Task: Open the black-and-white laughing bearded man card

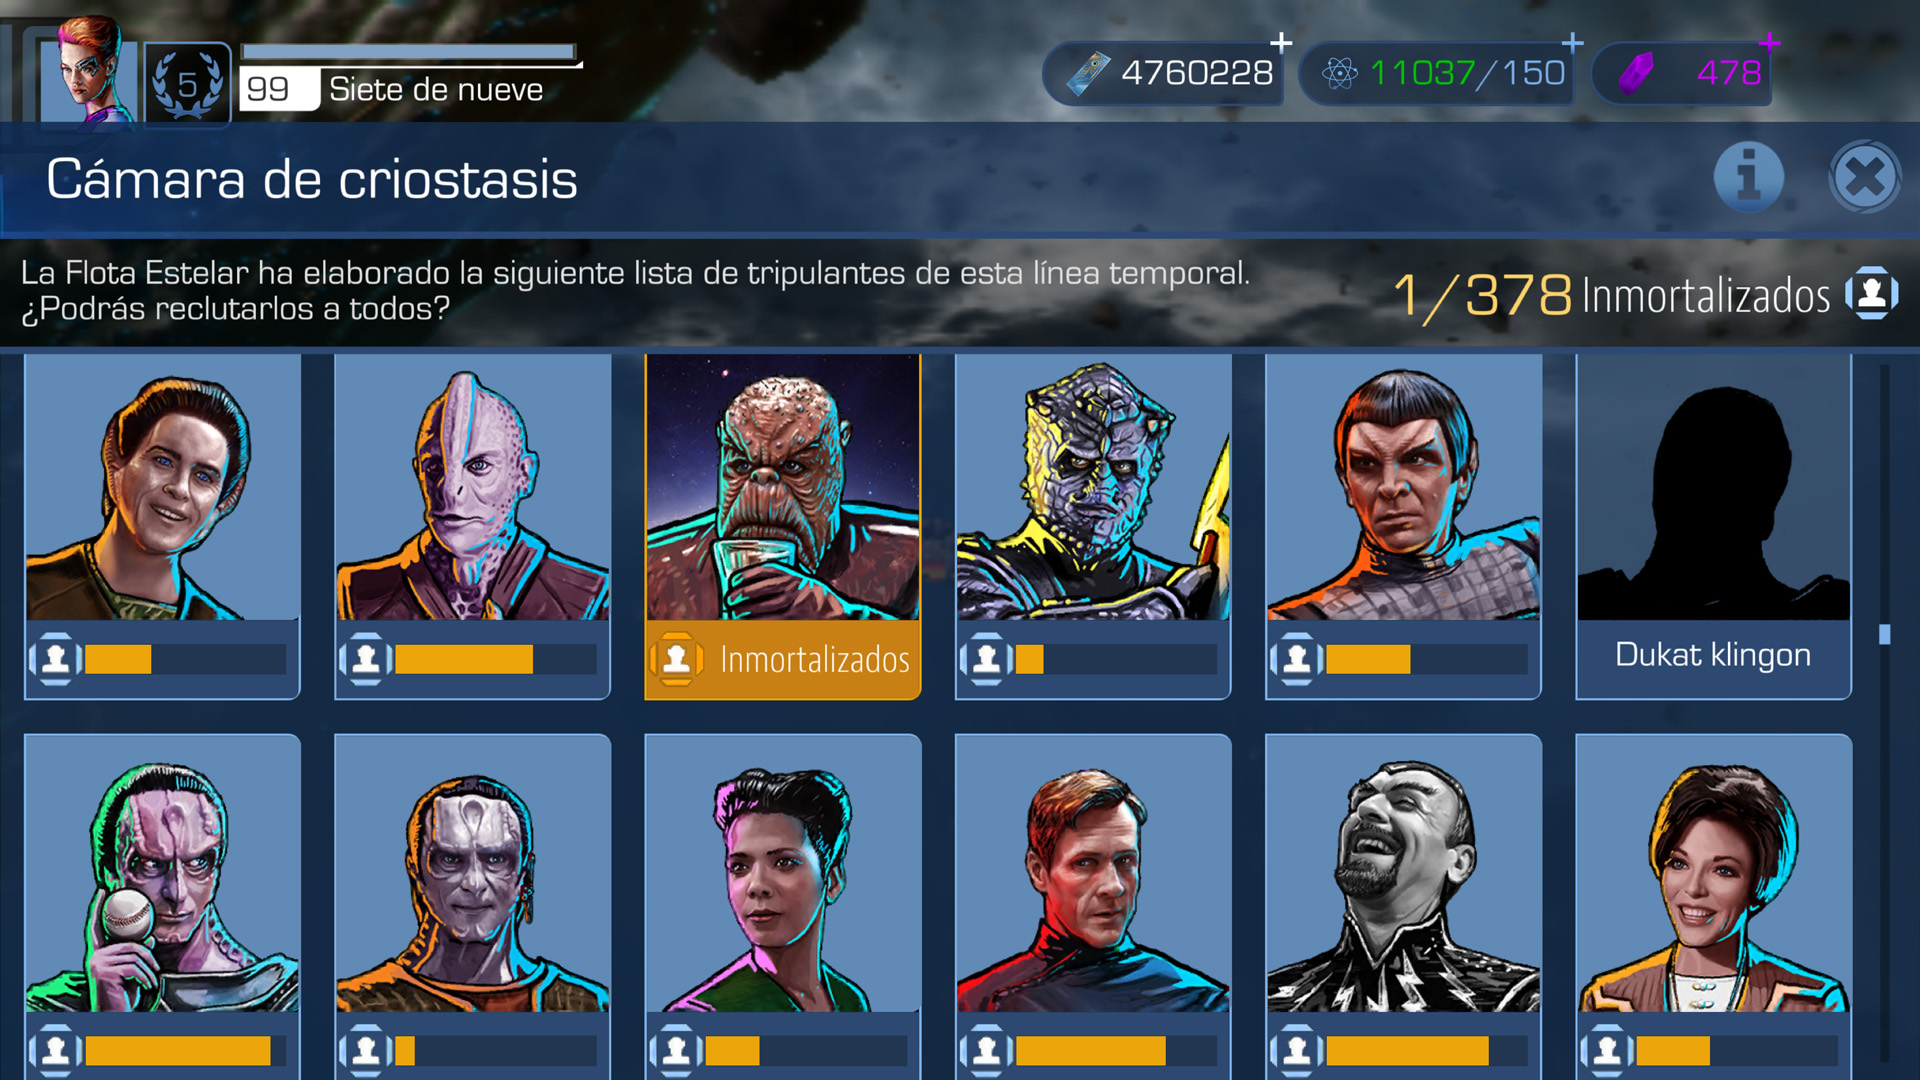Action: (x=1403, y=906)
